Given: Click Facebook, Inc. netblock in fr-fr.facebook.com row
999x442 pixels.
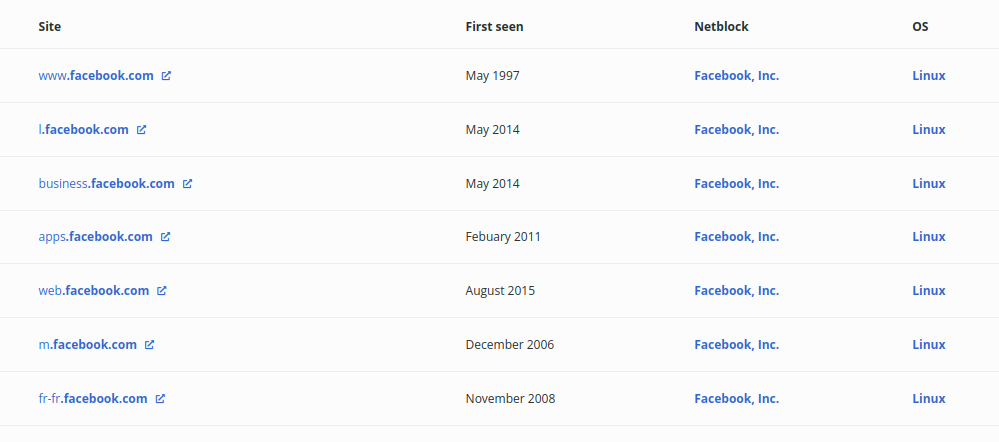Looking at the screenshot, I should click(x=736, y=399).
